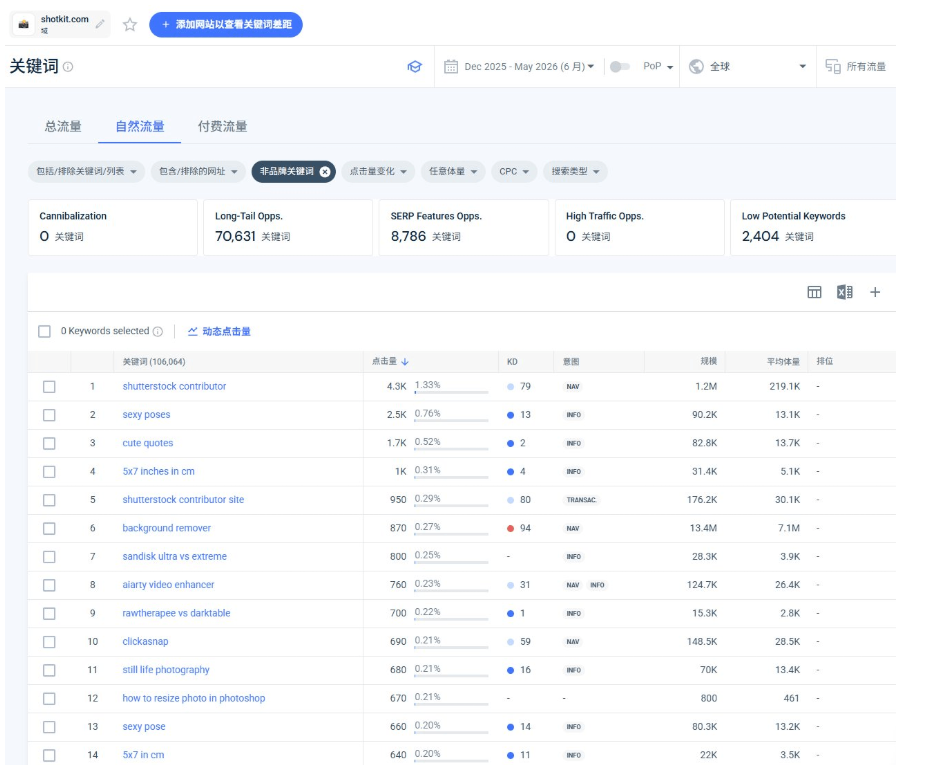Screen dimensions: 925x765
Task: Open the Dec 2025 - May 2026 date dropdown
Action: click(529, 67)
